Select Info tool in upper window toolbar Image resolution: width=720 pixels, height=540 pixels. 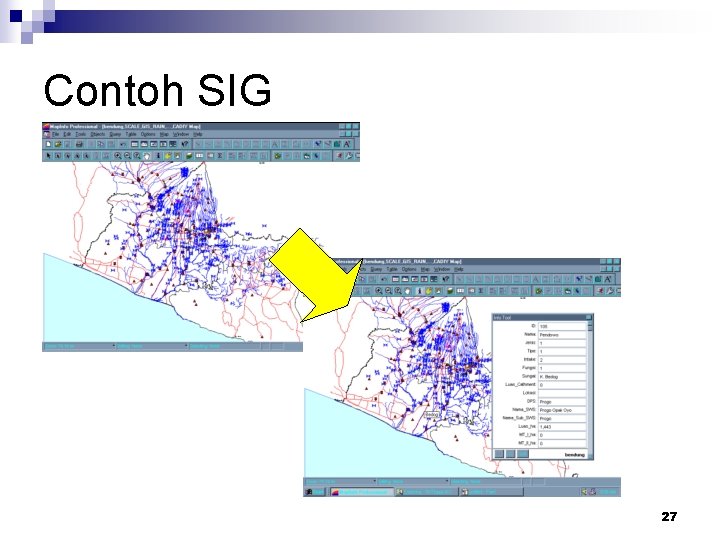click(x=158, y=156)
